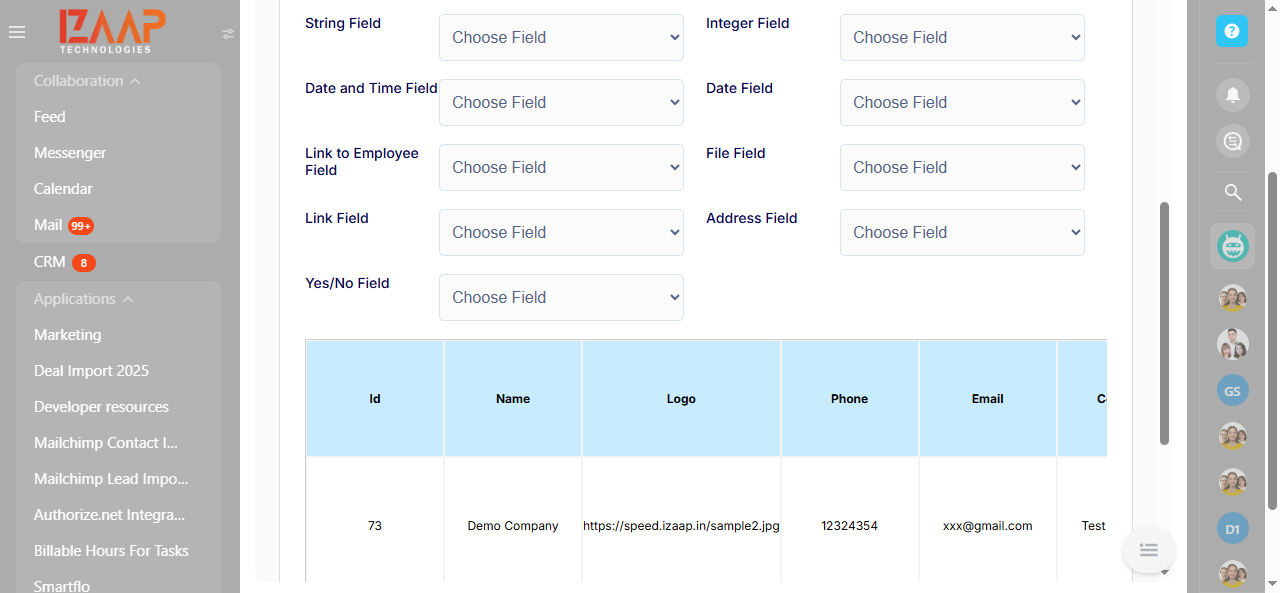Viewport: 1280px width, 593px height.
Task: Click the sidebar settings sliders icon
Action: click(228, 34)
